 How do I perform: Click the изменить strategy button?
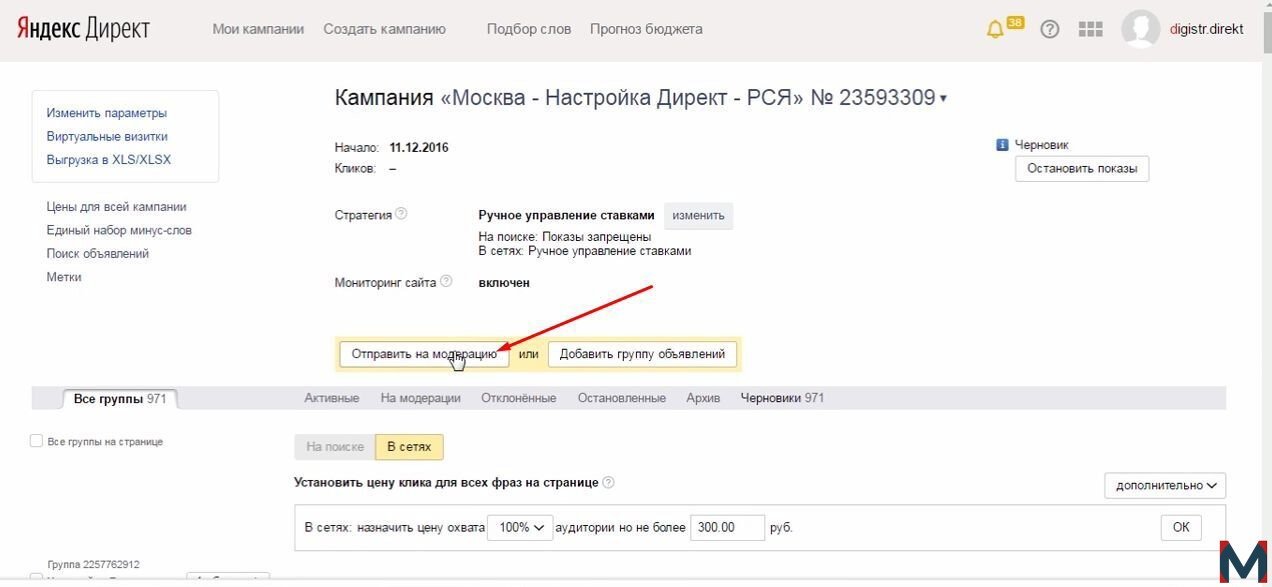698,216
